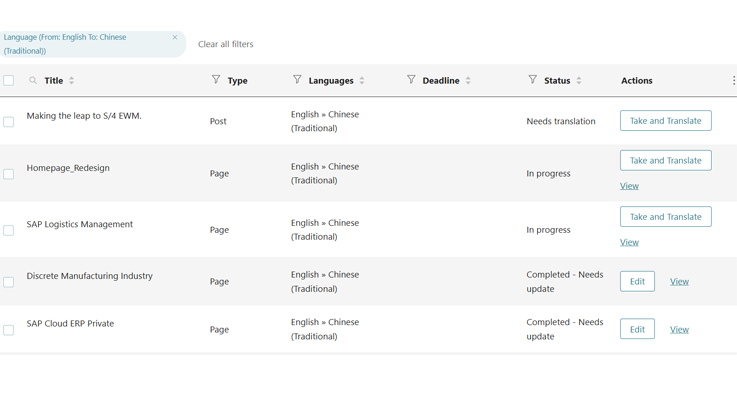Sort by Status using the sort arrows
The width and height of the screenshot is (737, 414).
[579, 81]
